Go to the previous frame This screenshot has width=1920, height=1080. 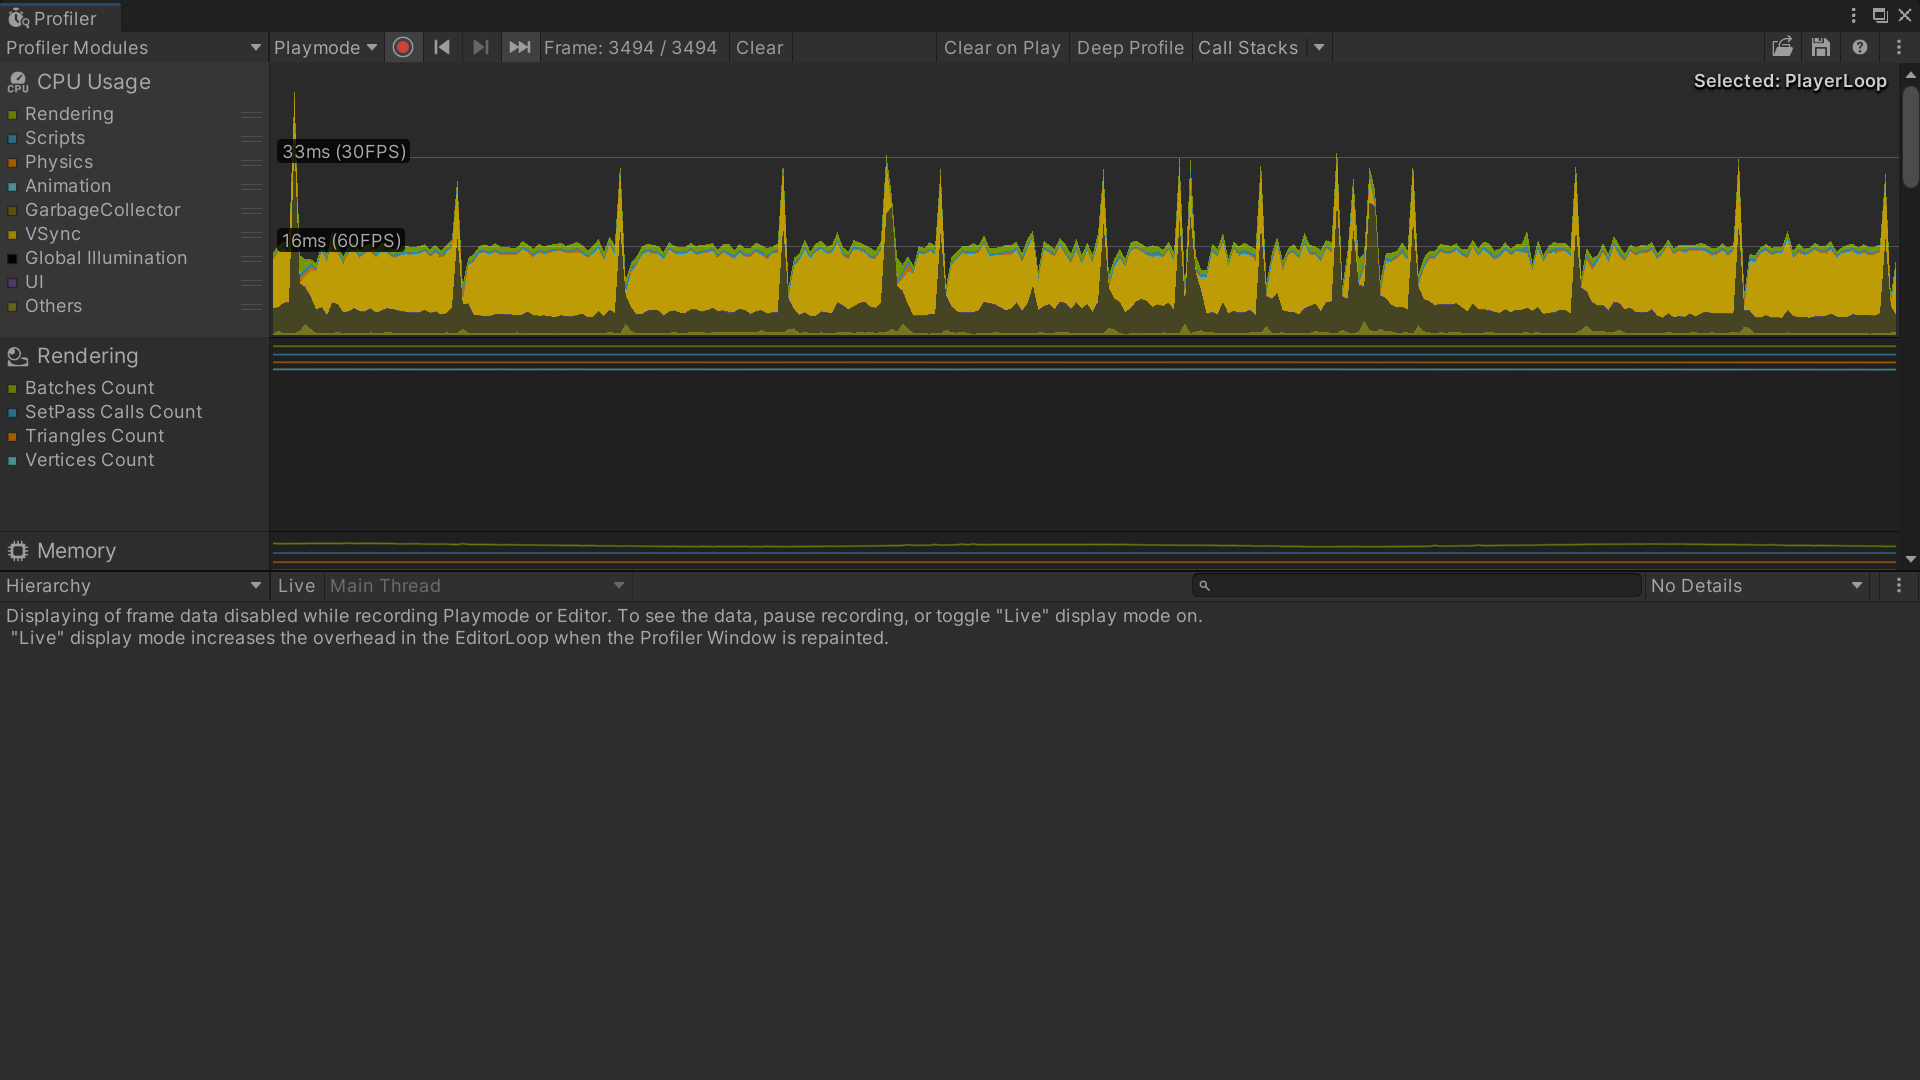tap(442, 47)
